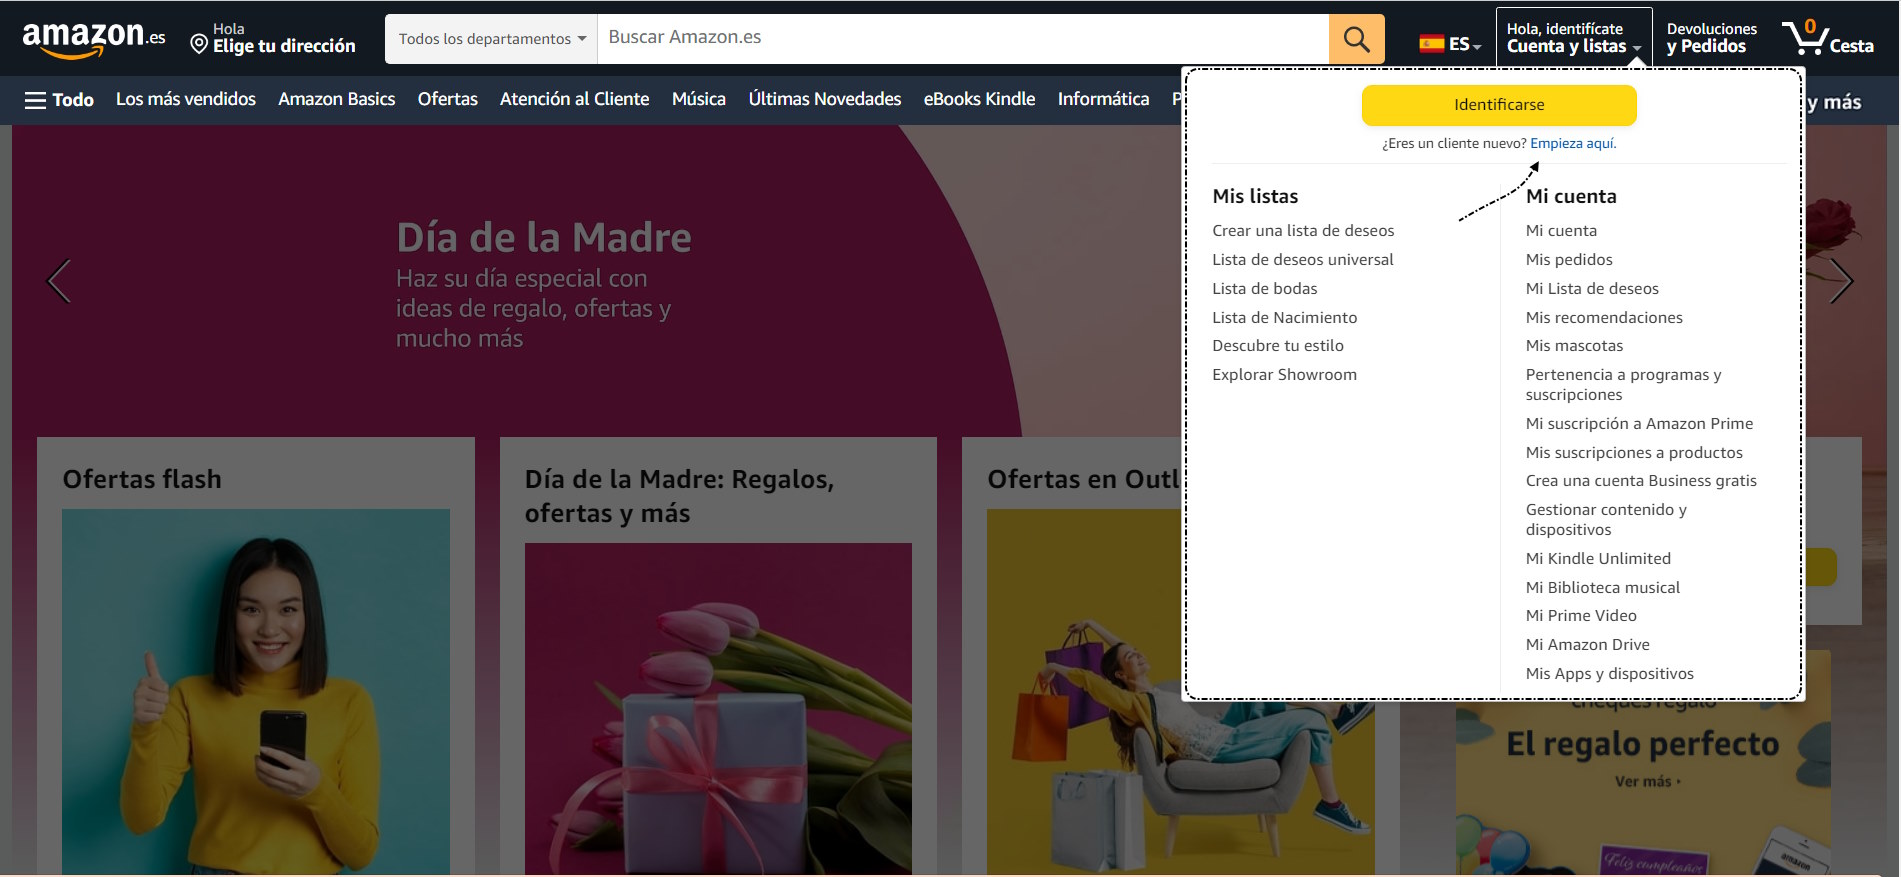Click the search magnifier button
The width and height of the screenshot is (1901, 877).
(1356, 39)
